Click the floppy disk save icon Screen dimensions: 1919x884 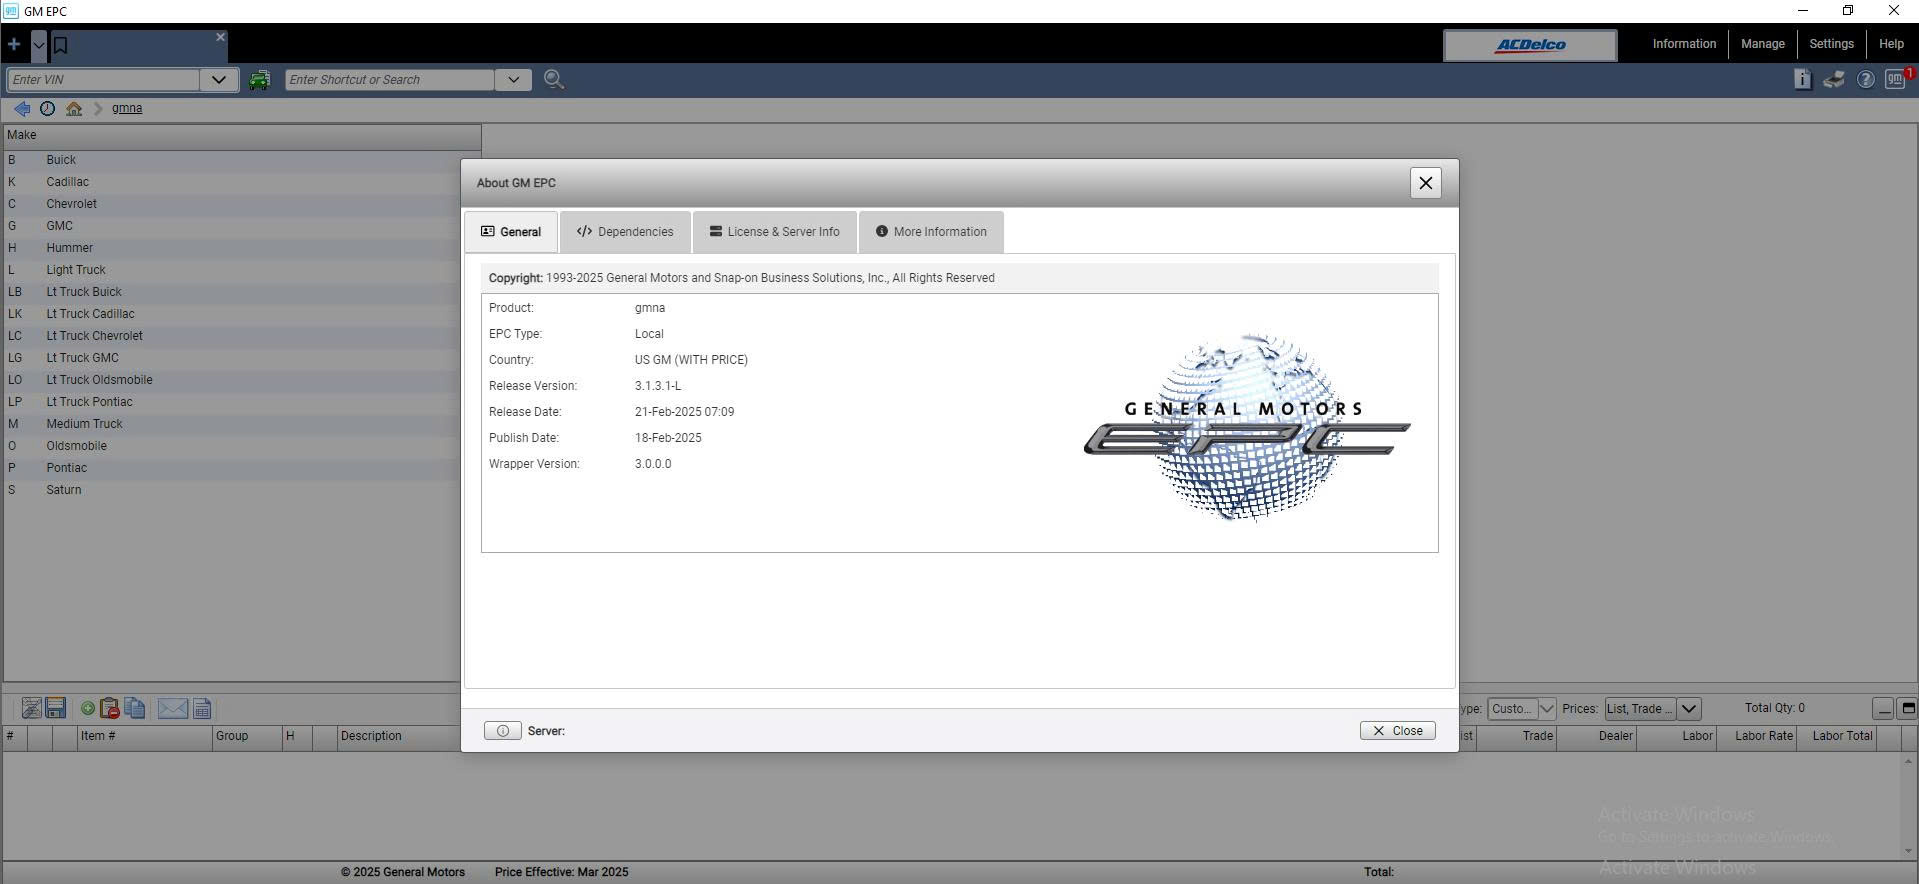(x=56, y=708)
